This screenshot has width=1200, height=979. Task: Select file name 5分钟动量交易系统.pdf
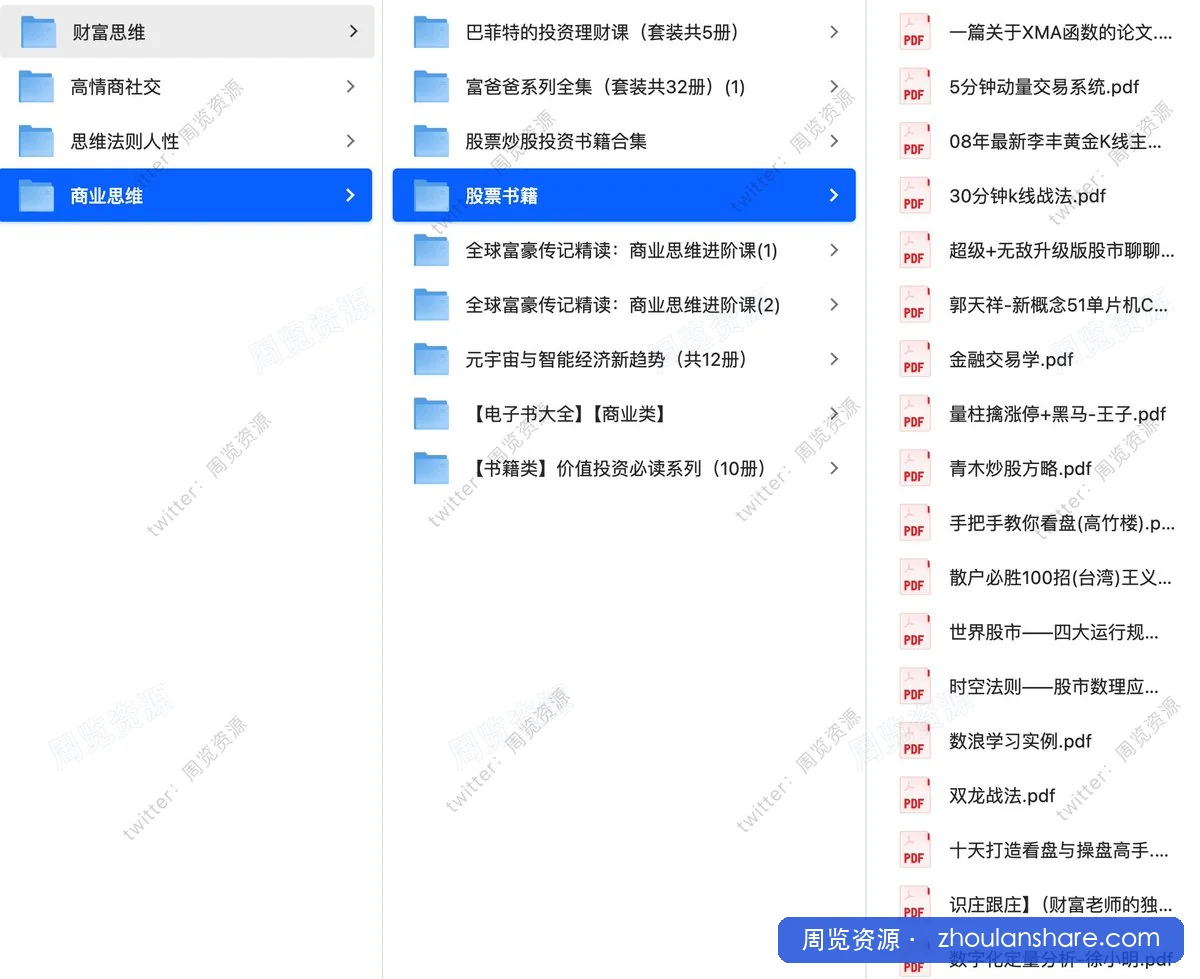click(1044, 87)
